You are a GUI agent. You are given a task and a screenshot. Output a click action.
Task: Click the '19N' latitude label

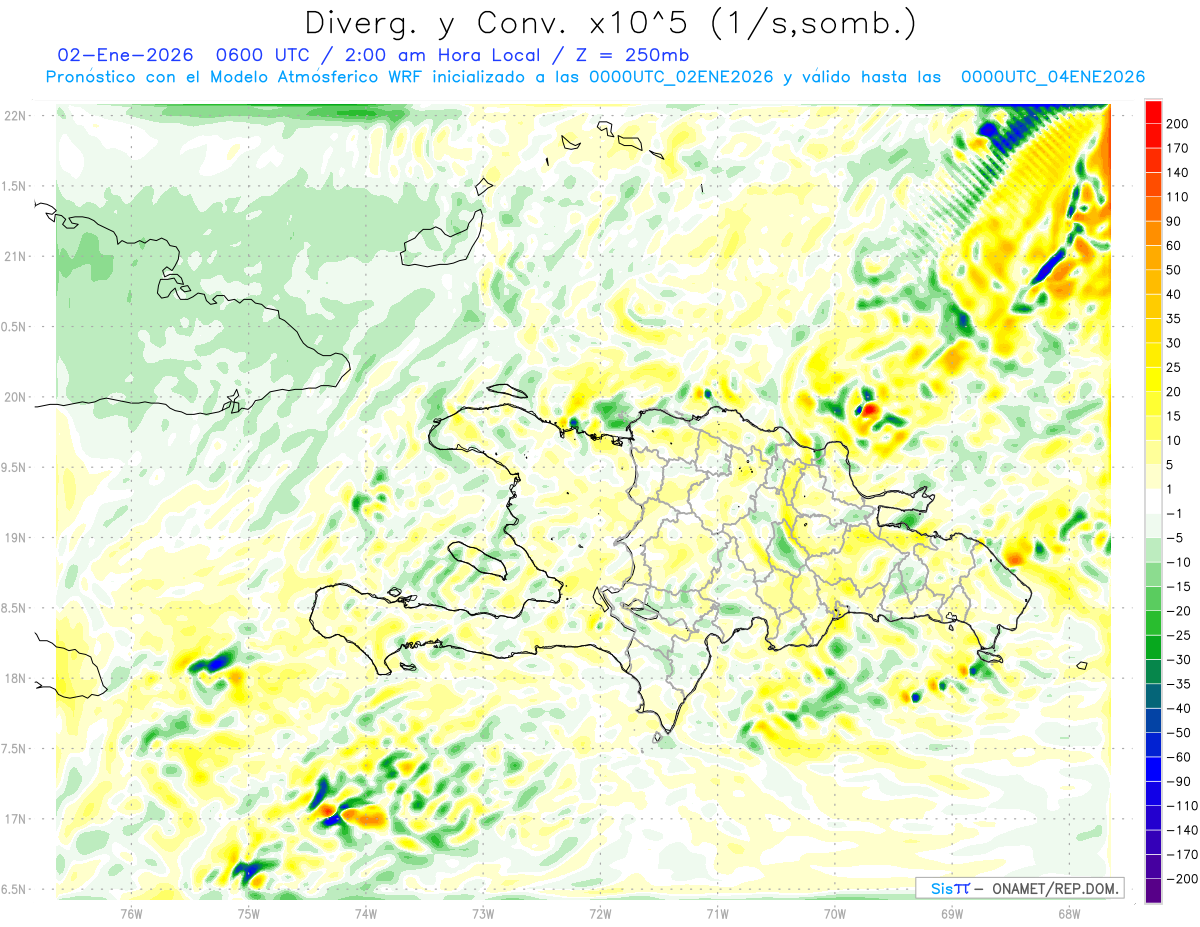(15, 538)
